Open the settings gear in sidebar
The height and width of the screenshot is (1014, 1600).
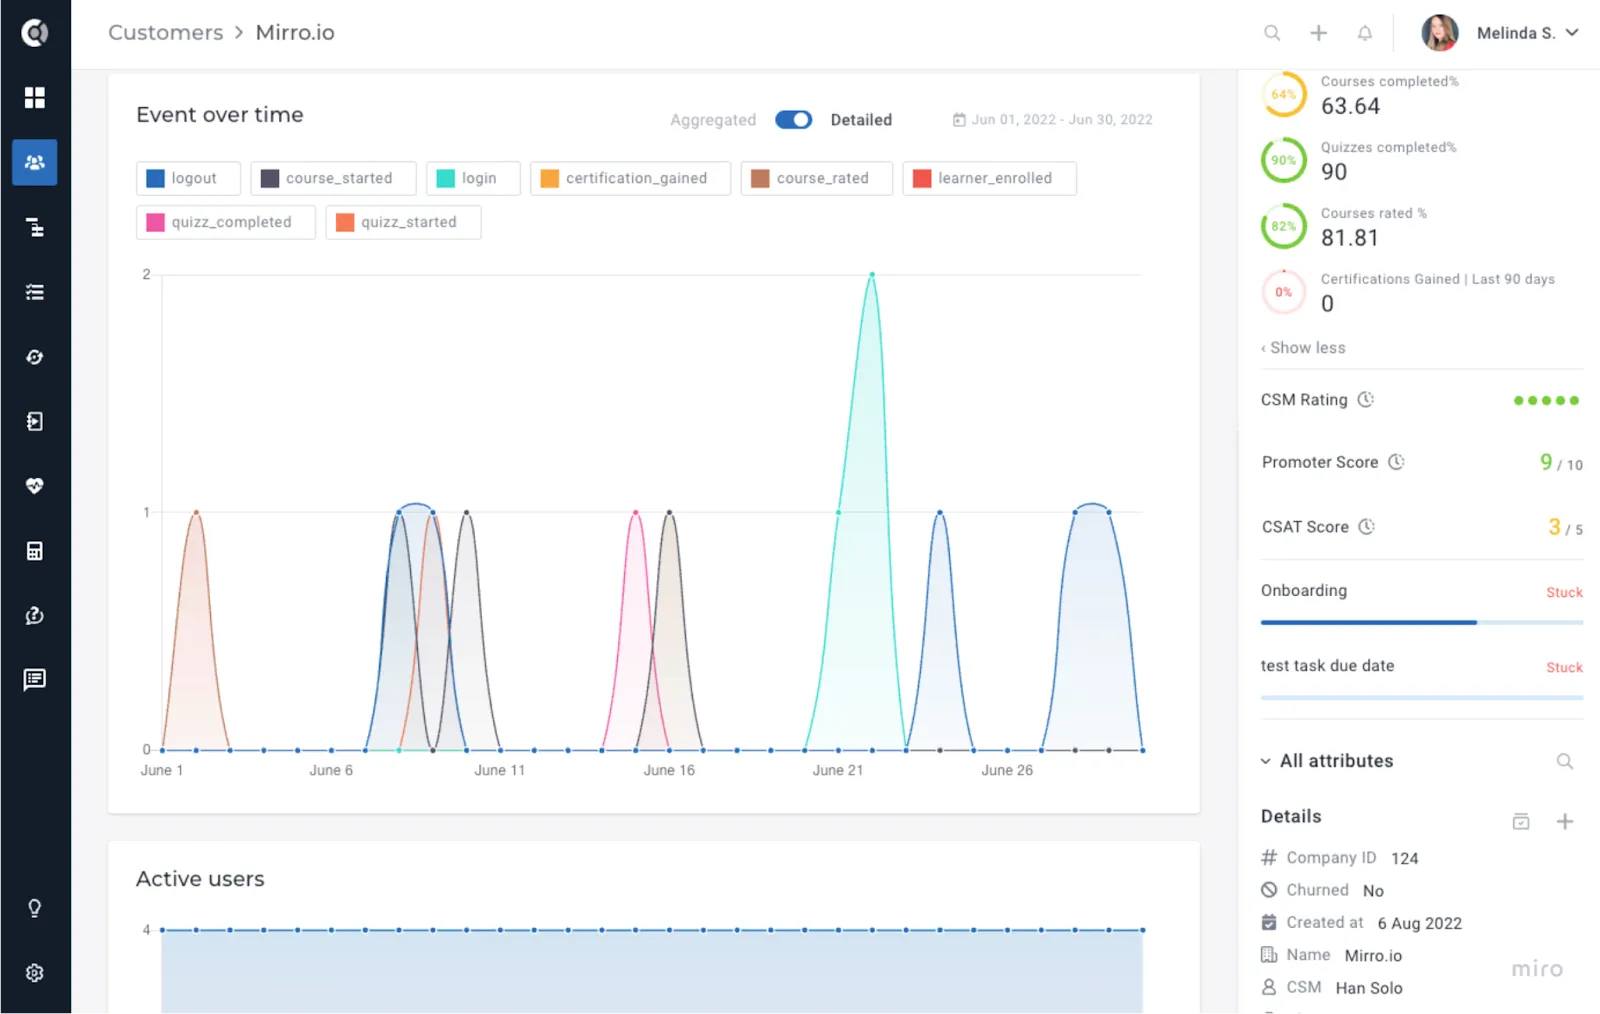point(35,973)
